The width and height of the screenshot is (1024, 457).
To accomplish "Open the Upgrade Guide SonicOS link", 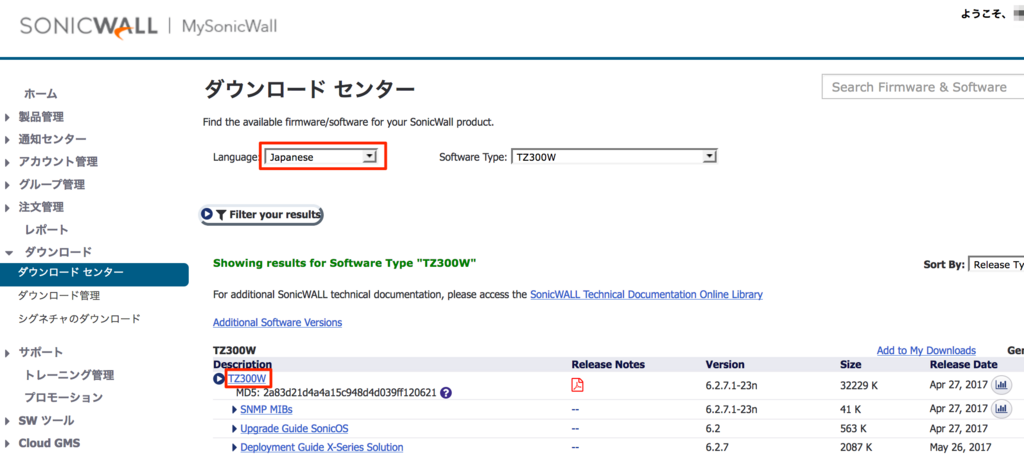I will pos(294,429).
